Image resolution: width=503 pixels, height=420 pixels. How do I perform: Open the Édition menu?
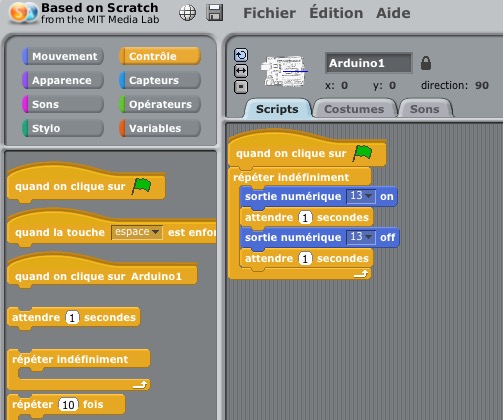tap(336, 13)
